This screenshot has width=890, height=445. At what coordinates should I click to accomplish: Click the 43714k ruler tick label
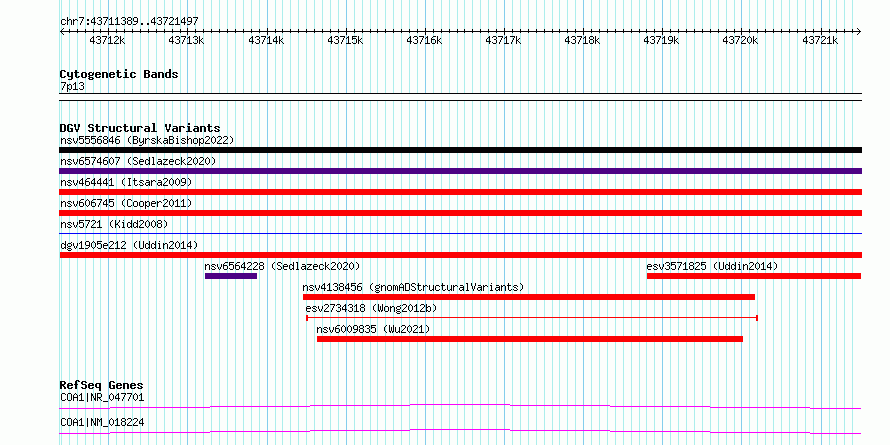(266, 40)
